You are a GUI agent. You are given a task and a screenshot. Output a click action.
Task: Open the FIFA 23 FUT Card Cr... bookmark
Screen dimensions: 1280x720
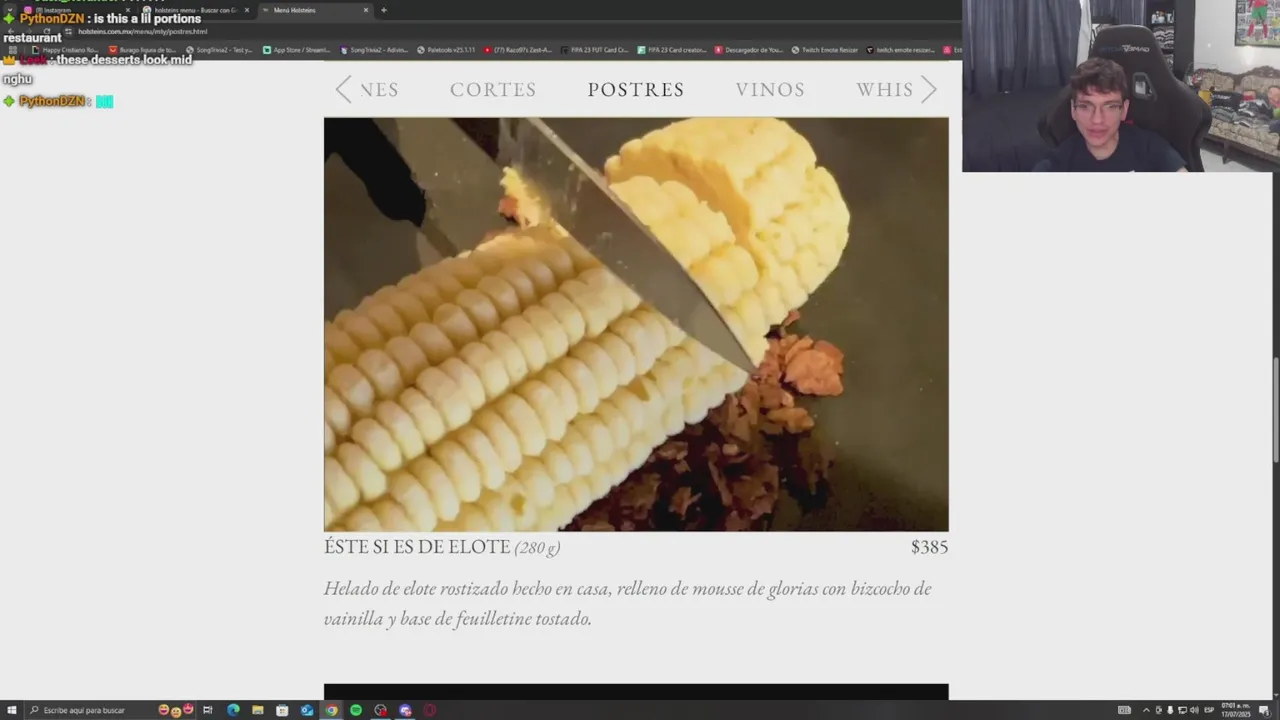click(x=594, y=49)
